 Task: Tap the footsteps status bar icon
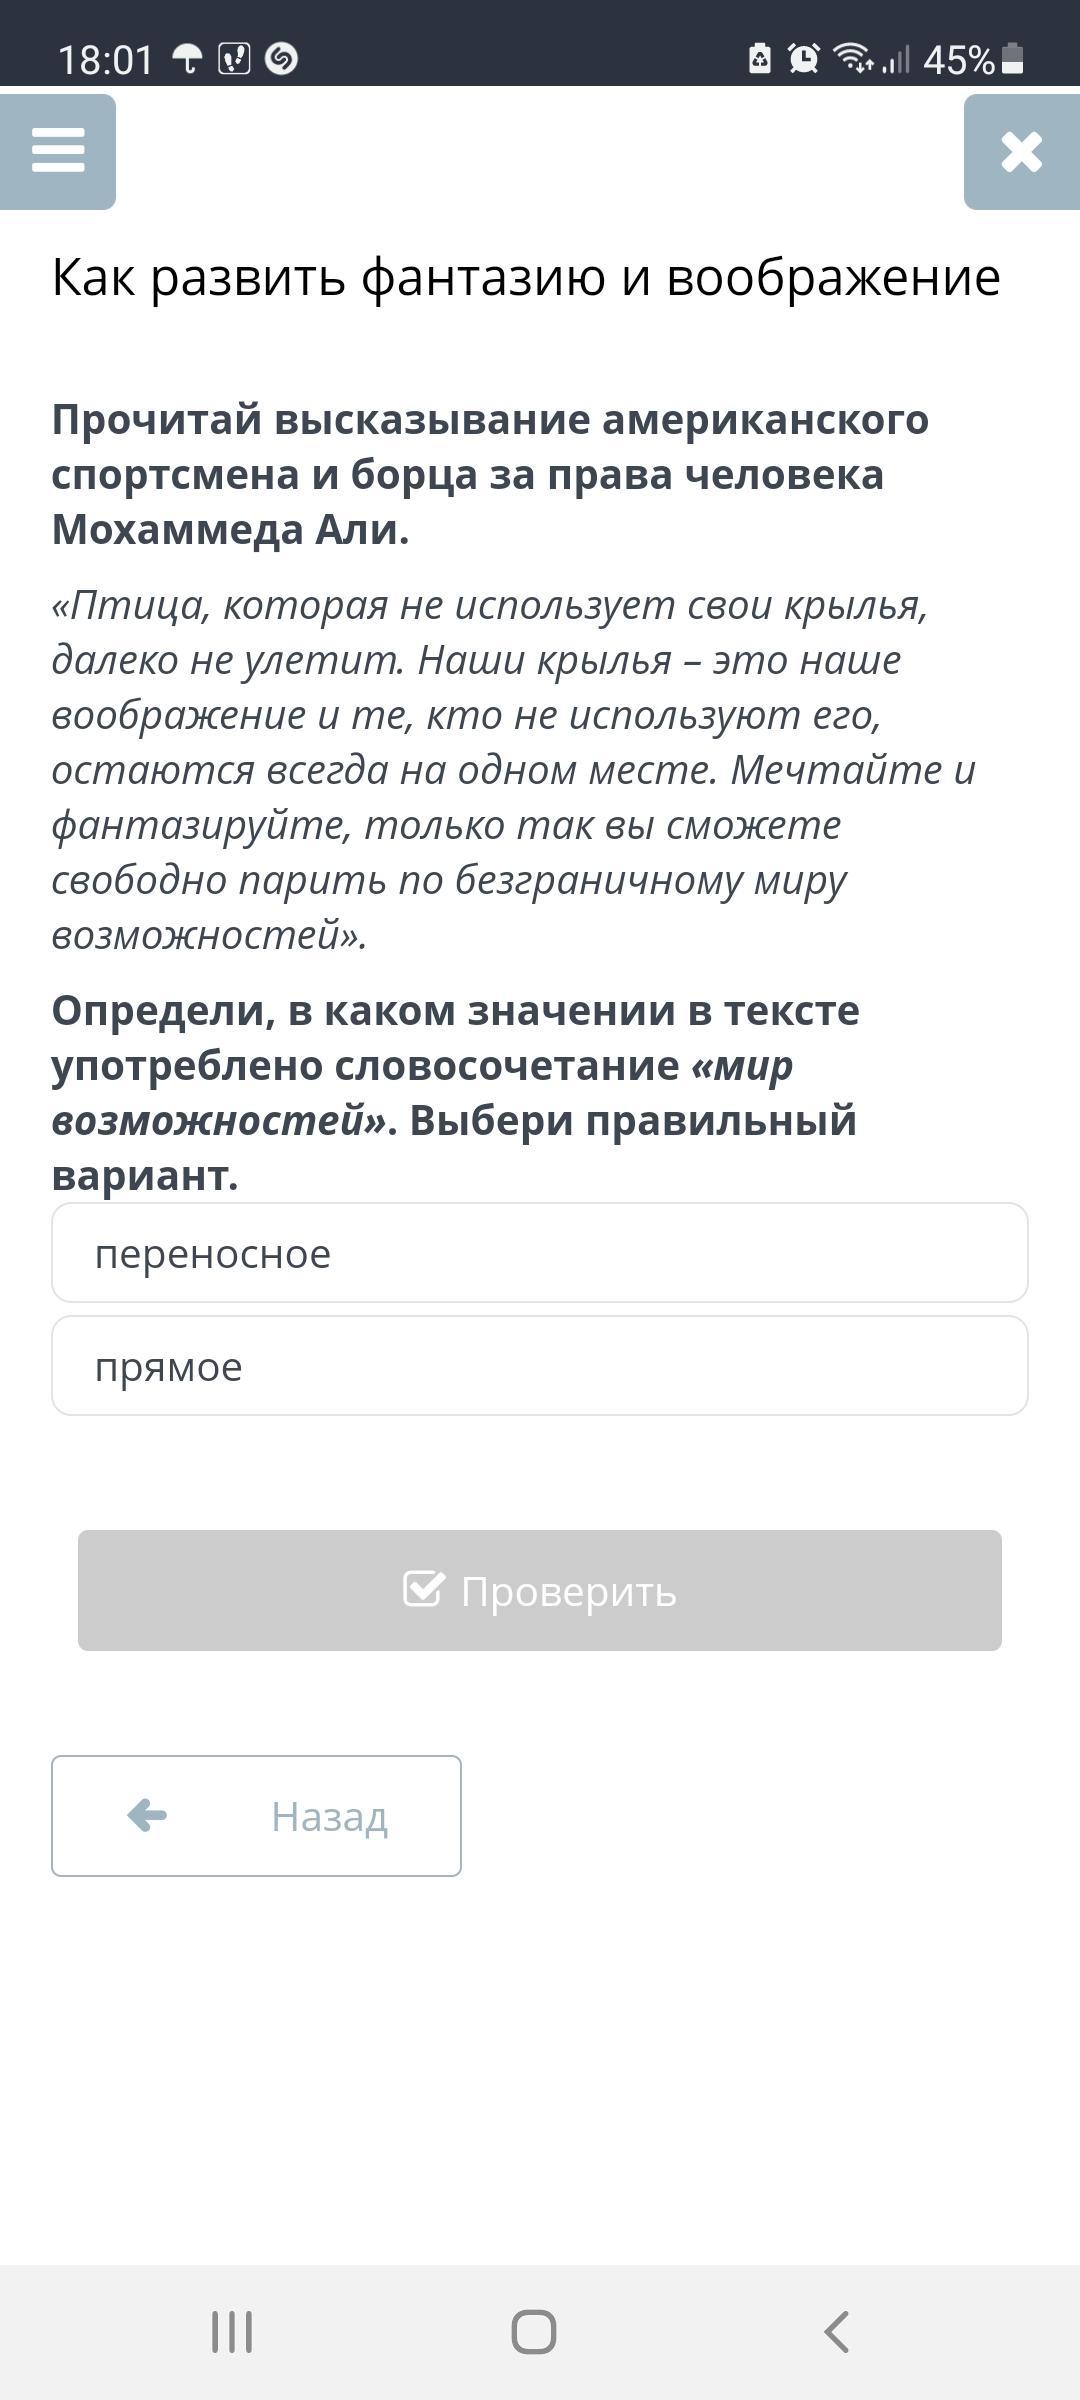point(234,59)
